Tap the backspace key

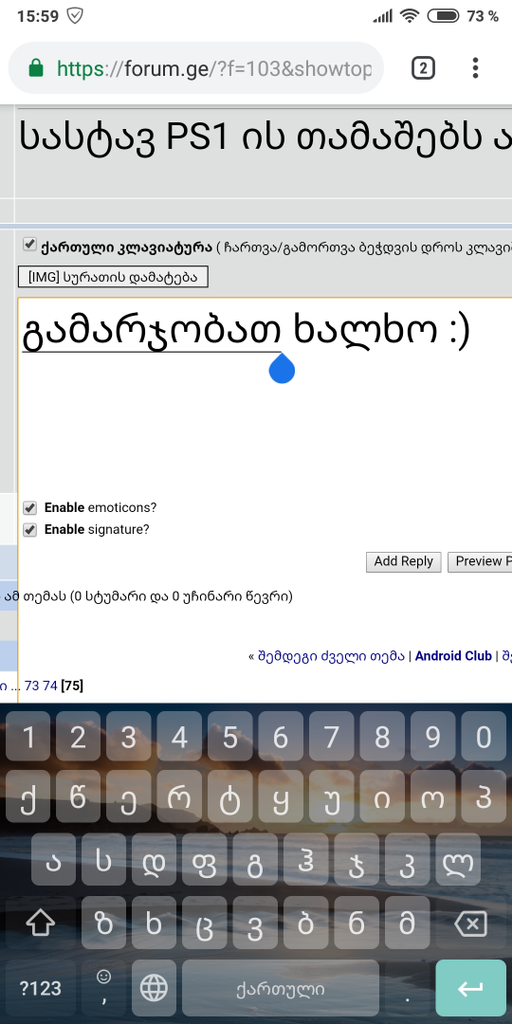[x=470, y=923]
